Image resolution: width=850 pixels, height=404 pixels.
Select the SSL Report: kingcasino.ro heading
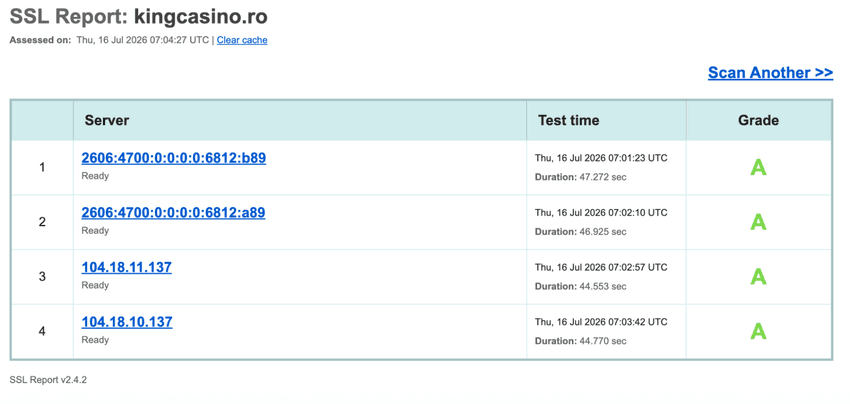click(139, 17)
